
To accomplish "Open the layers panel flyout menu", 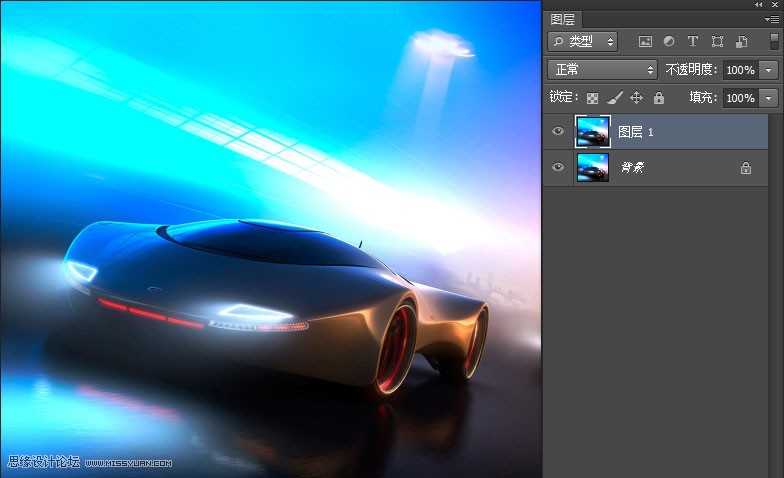I will click(772, 19).
